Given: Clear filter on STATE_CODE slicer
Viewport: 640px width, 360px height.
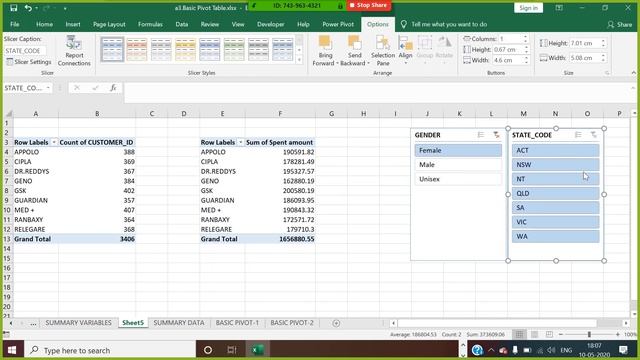Looking at the screenshot, I should tap(593, 135).
